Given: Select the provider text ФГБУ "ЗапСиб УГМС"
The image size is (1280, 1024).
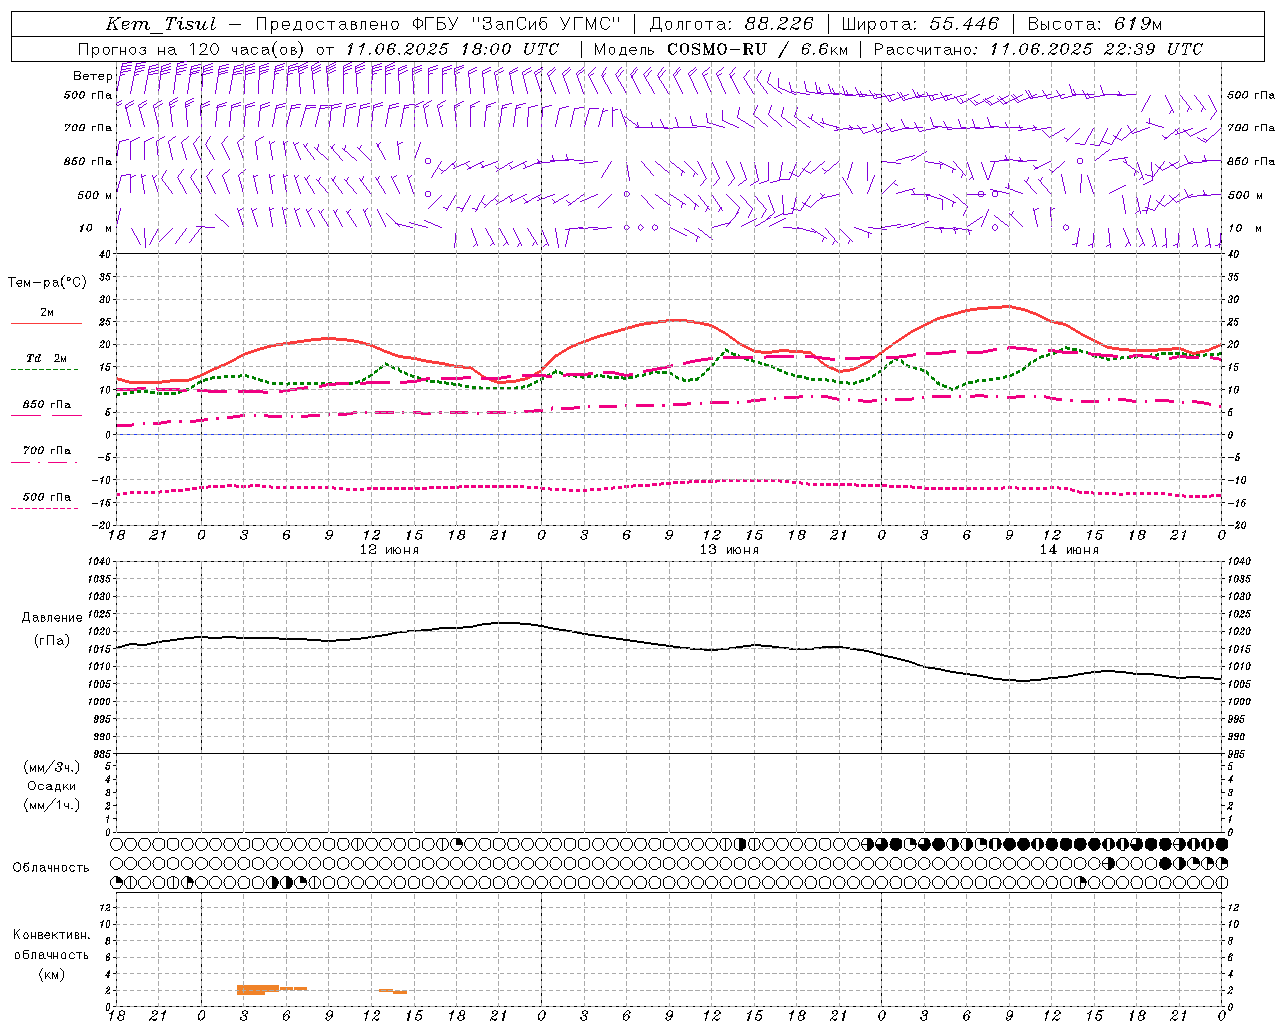Looking at the screenshot, I should point(517,24).
